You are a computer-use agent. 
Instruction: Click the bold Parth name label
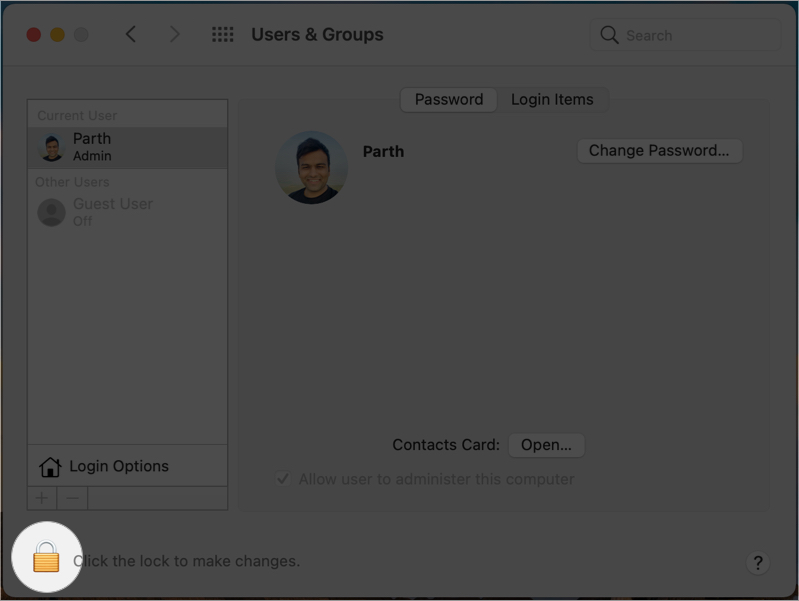click(x=383, y=151)
